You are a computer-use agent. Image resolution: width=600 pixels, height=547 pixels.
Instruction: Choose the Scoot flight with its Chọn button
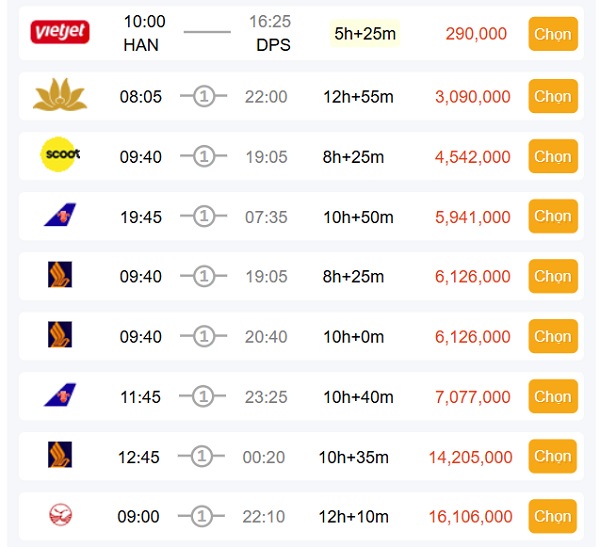pyautogui.click(x=552, y=157)
